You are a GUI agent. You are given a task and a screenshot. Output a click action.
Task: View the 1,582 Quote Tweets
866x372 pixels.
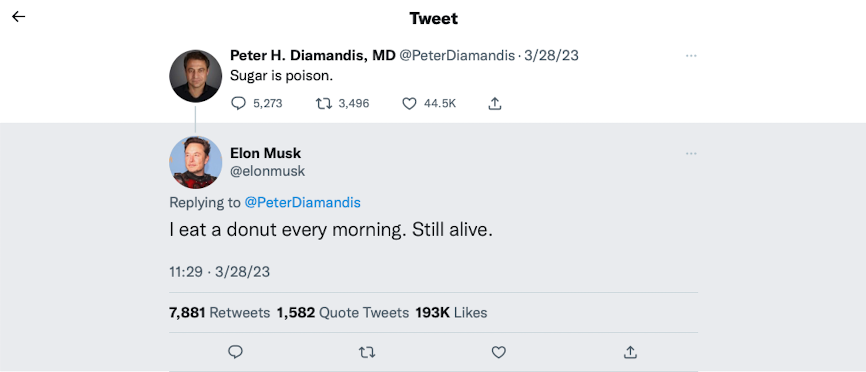pos(343,313)
